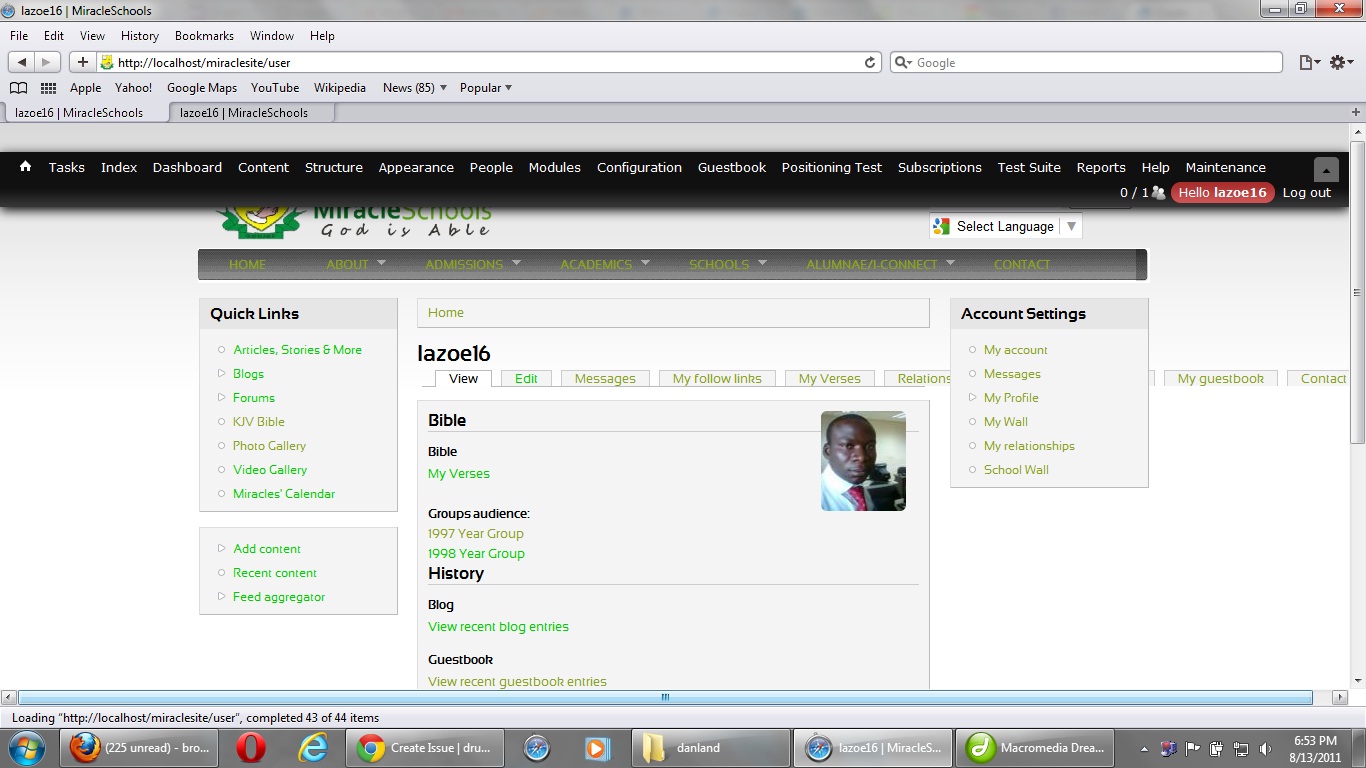Open the 1997 Year Group link
Screen dimensions: 1366x768
click(476, 533)
